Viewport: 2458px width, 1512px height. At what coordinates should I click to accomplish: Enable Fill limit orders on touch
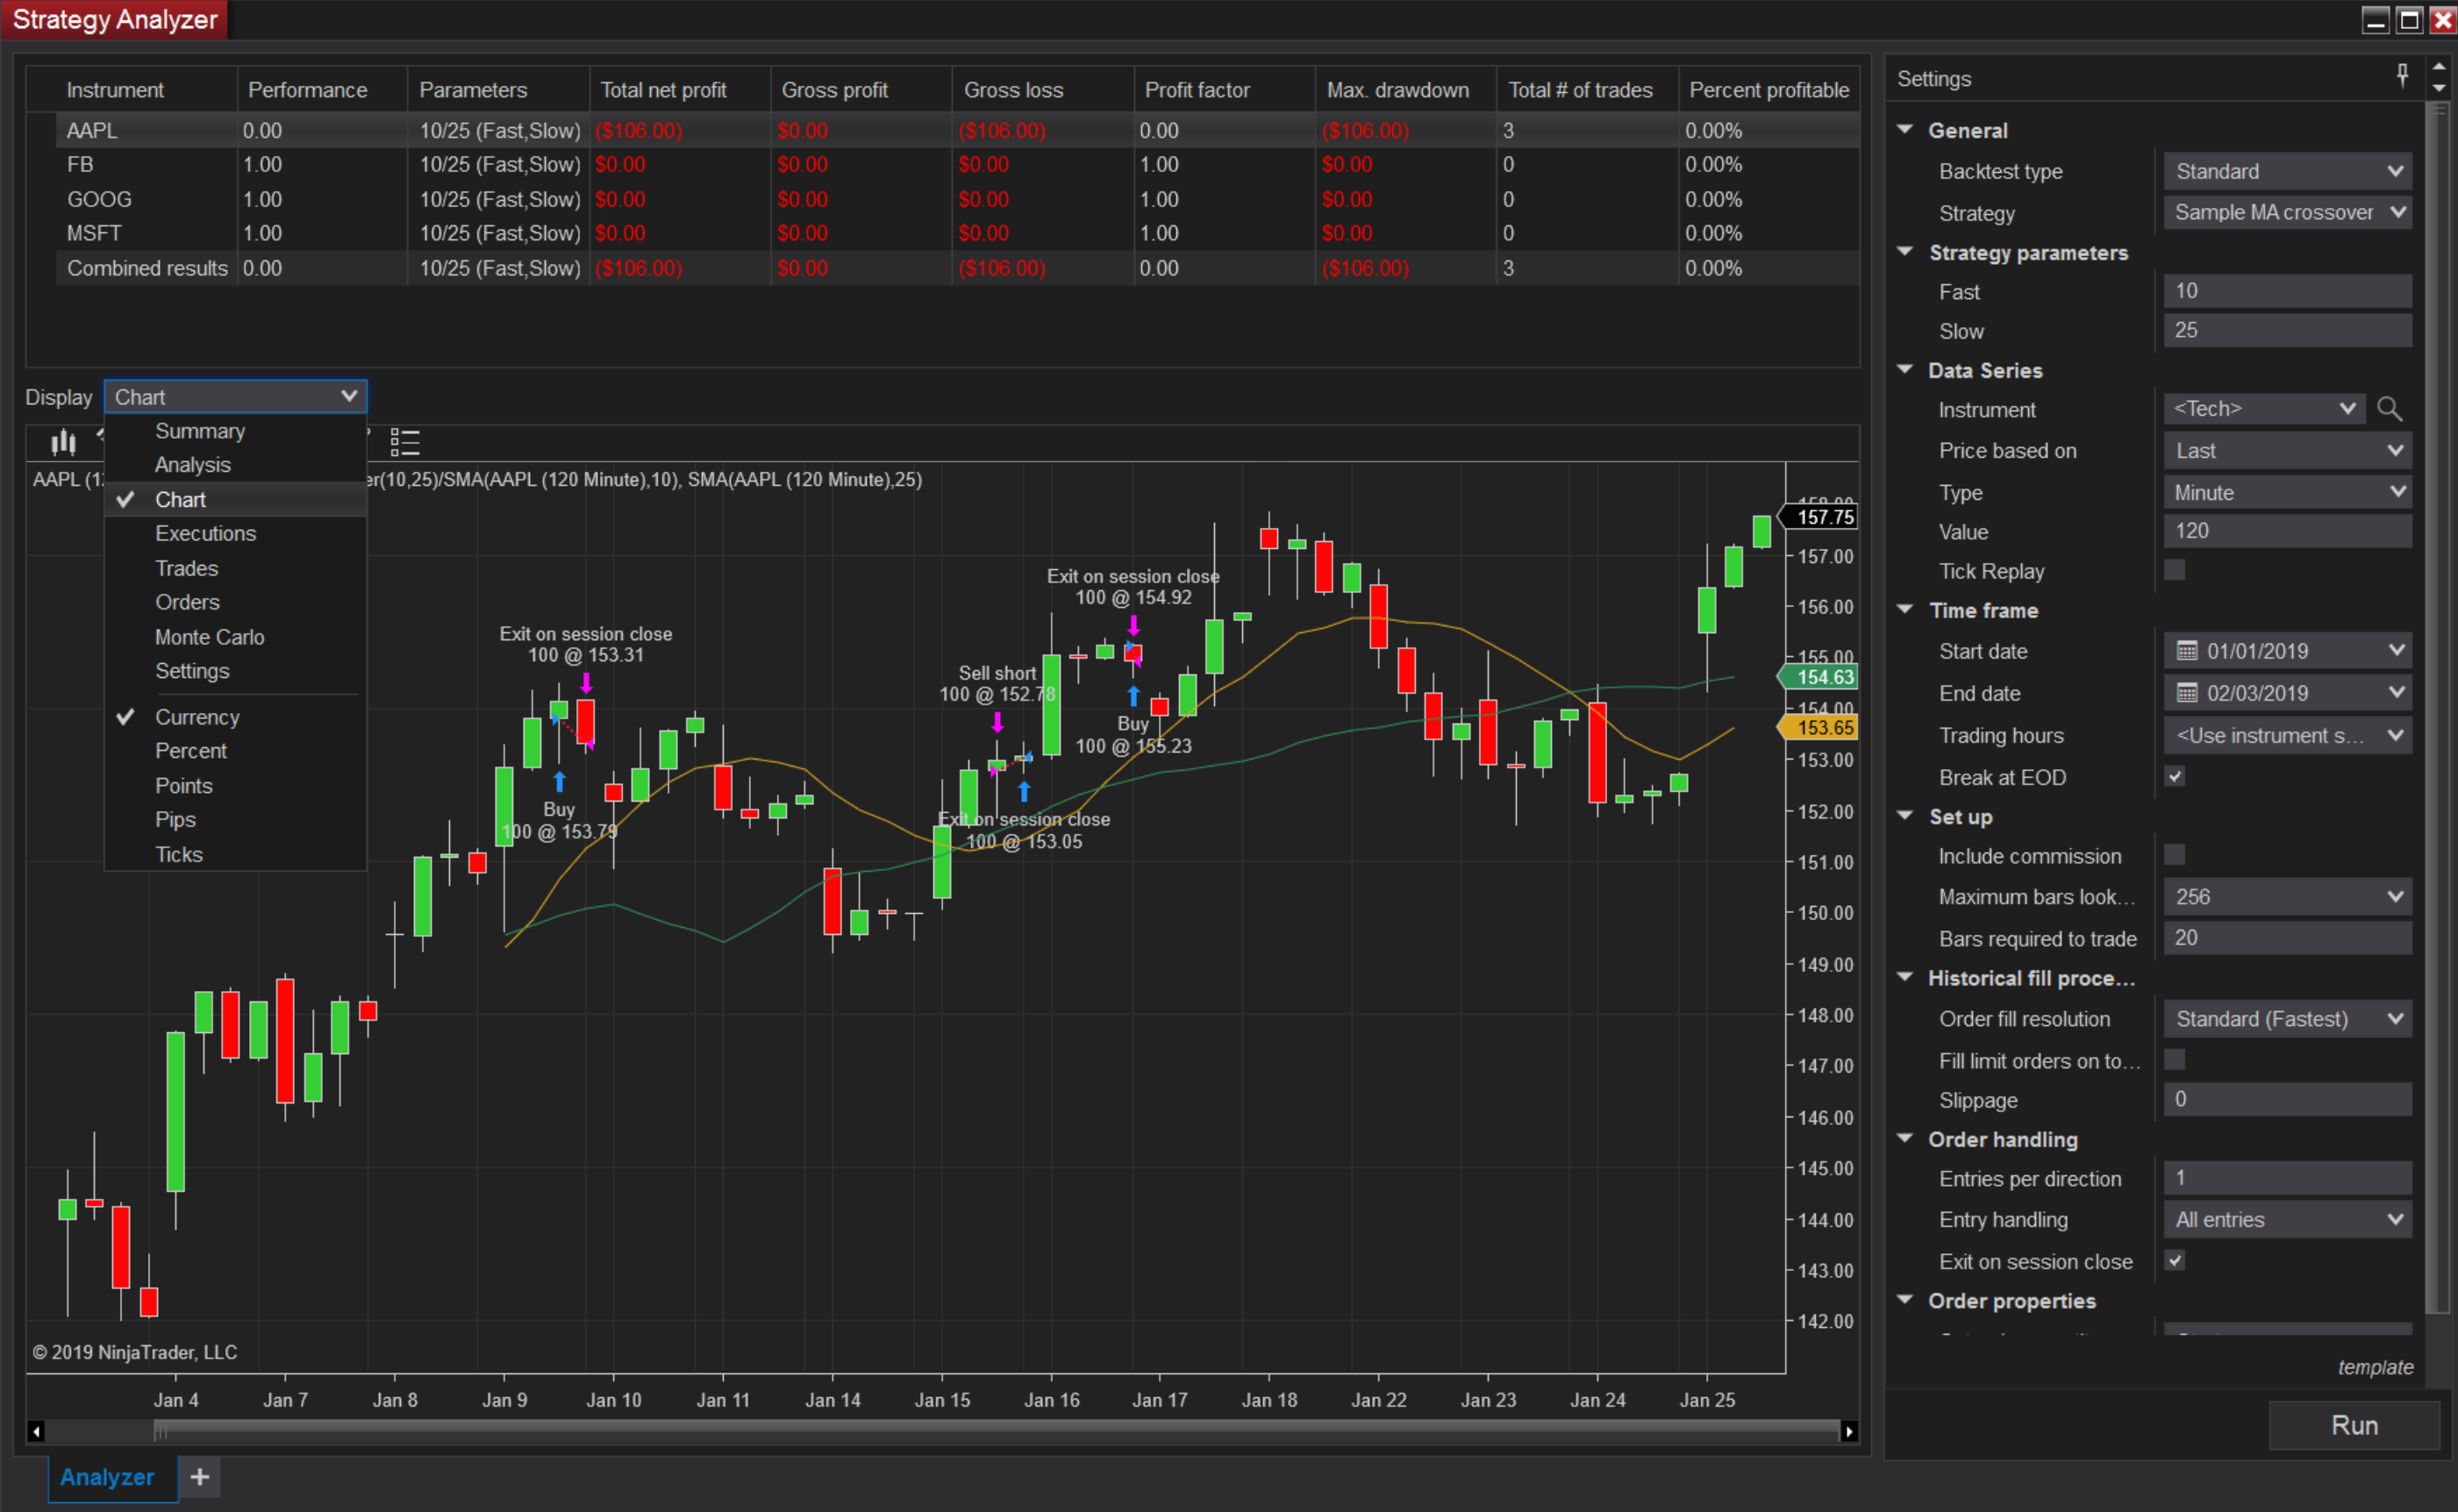pos(2174,1059)
